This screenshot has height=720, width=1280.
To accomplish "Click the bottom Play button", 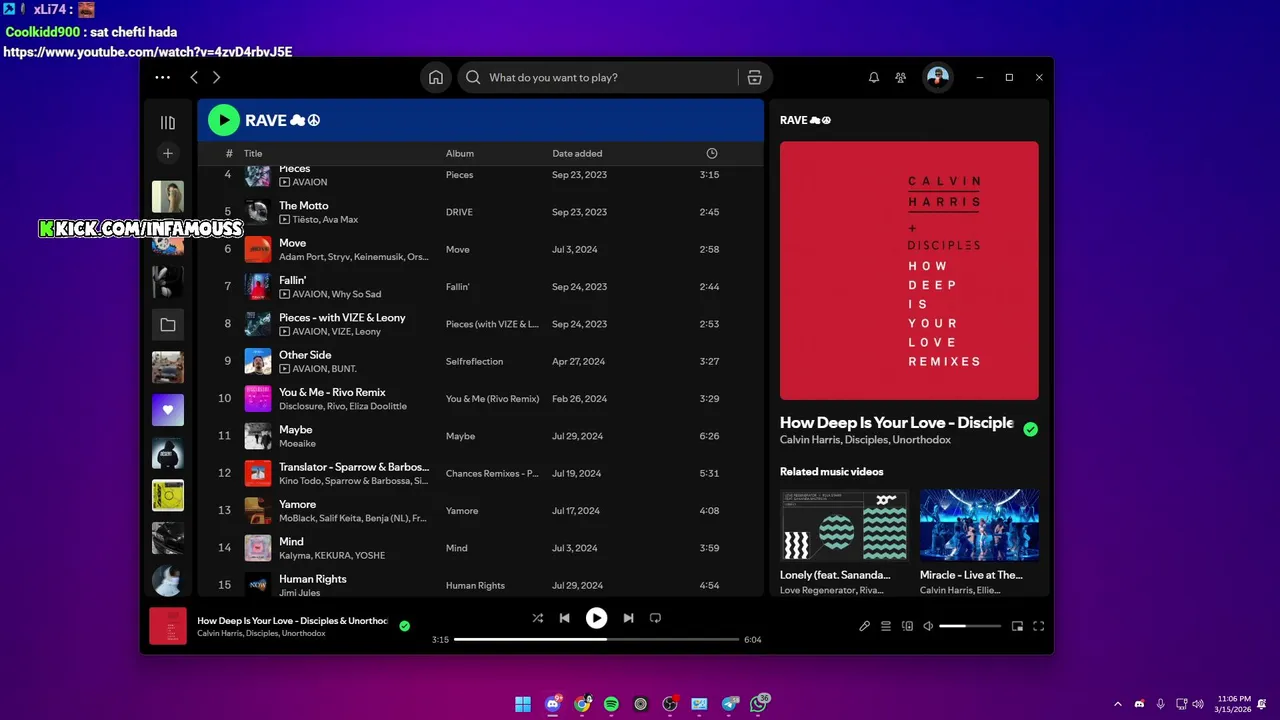I will tap(596, 618).
